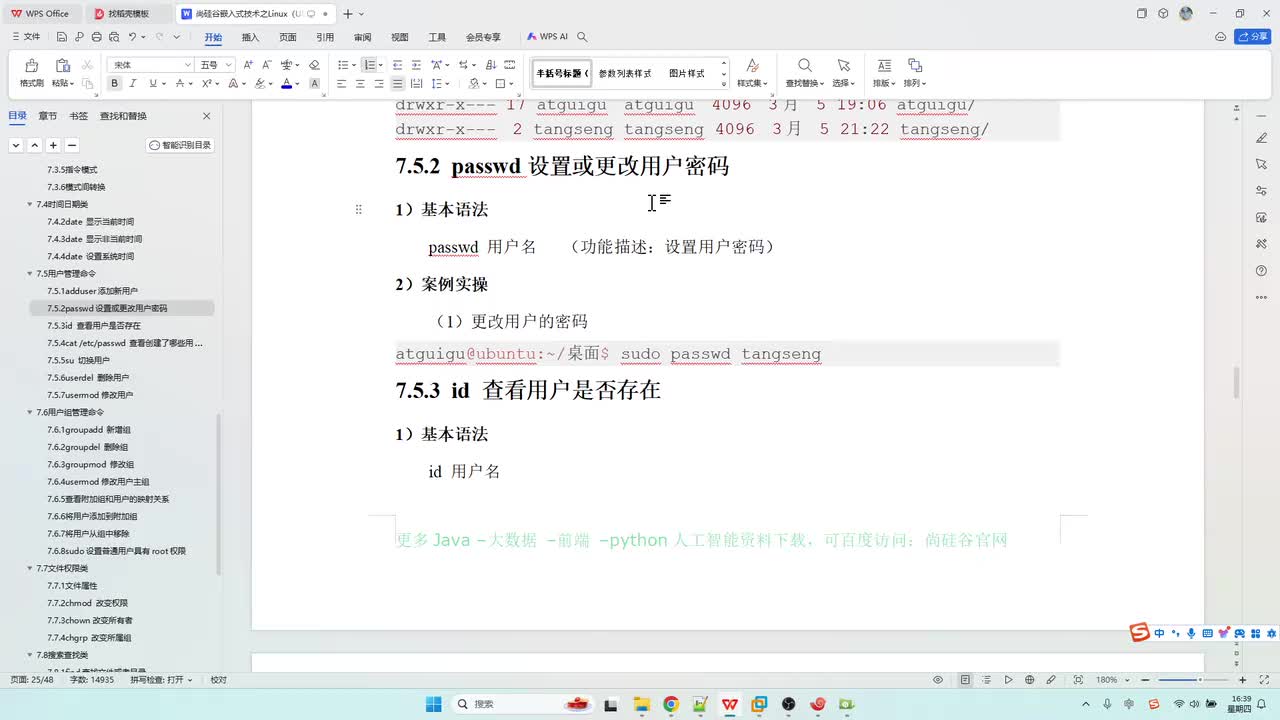
Task: Toggle Bold formatting
Action: [x=115, y=84]
